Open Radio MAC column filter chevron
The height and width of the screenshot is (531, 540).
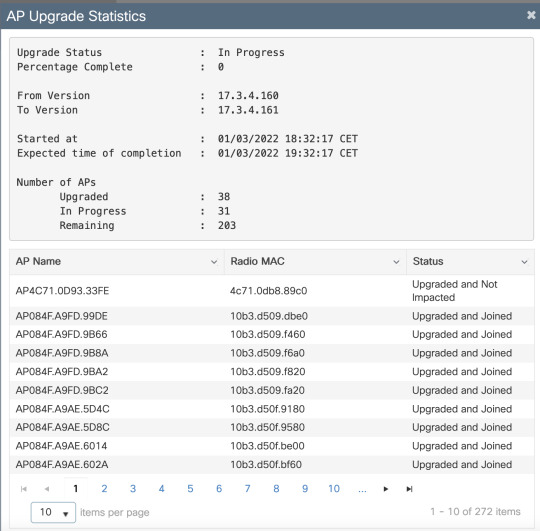tap(396, 262)
